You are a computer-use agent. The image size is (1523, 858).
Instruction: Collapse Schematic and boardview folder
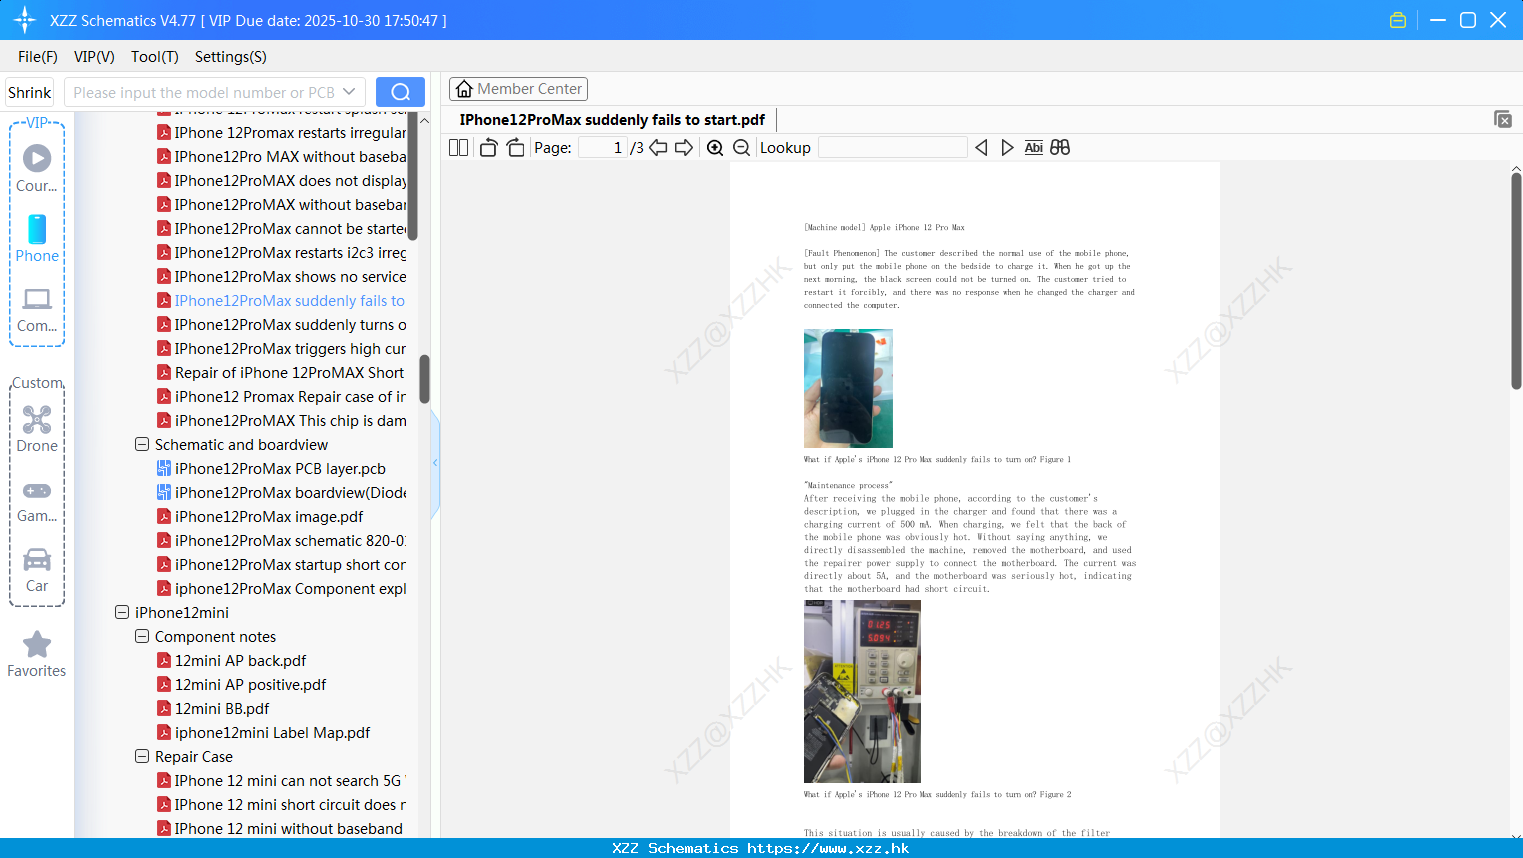coord(142,444)
